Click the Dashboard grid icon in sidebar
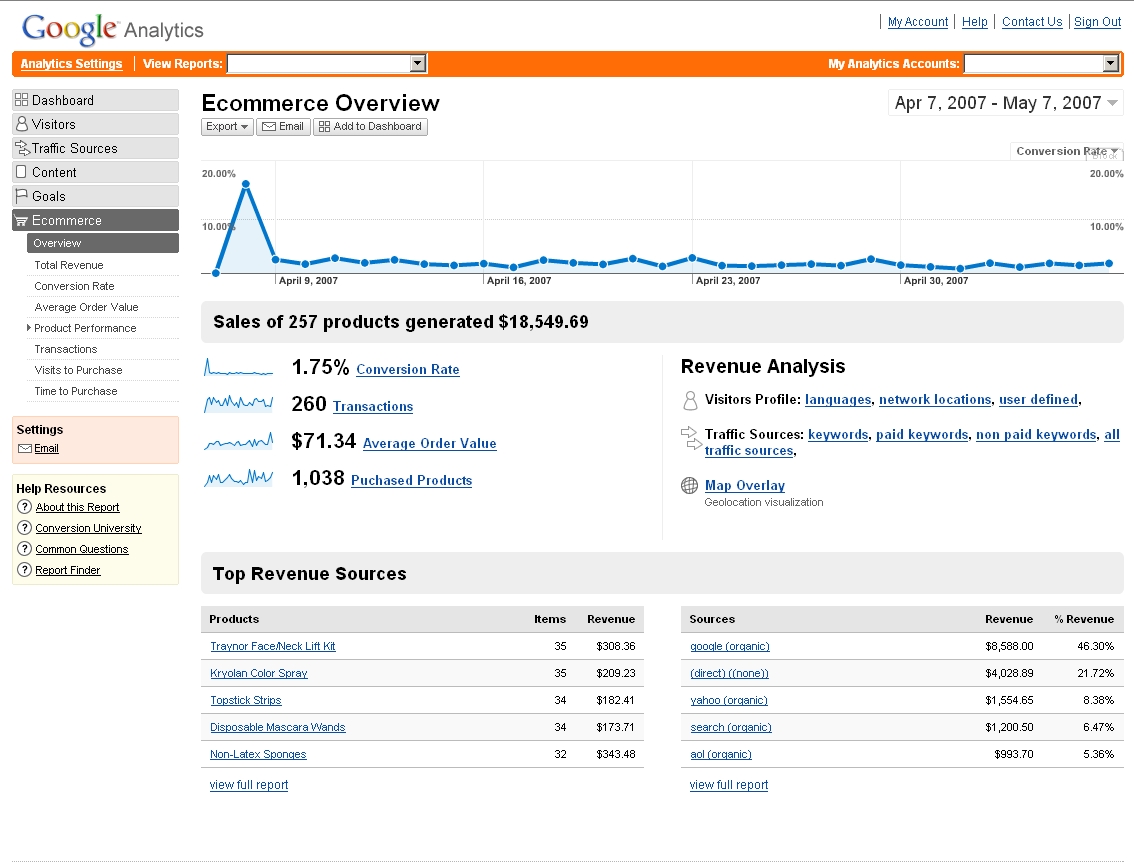 [21, 100]
